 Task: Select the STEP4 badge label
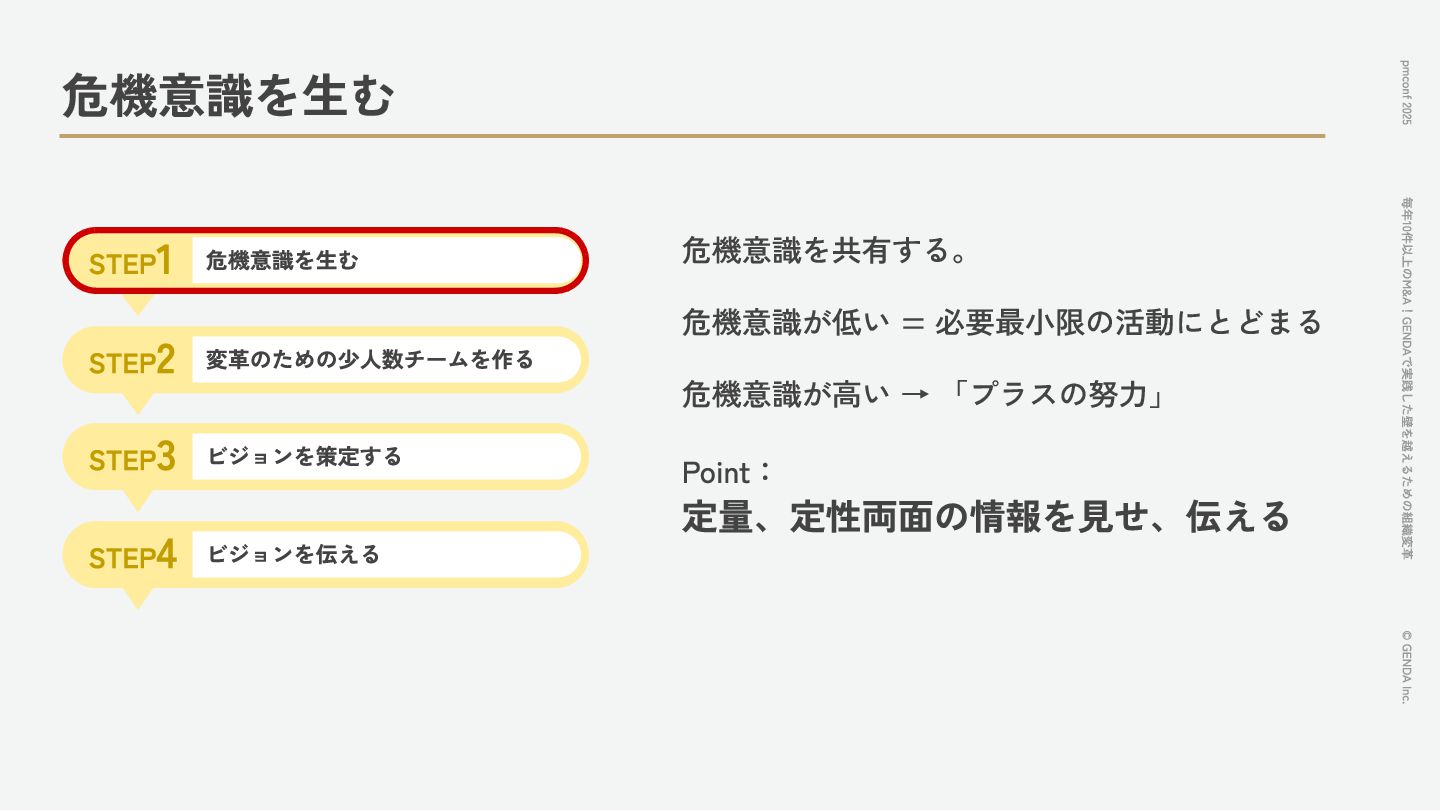[x=131, y=555]
